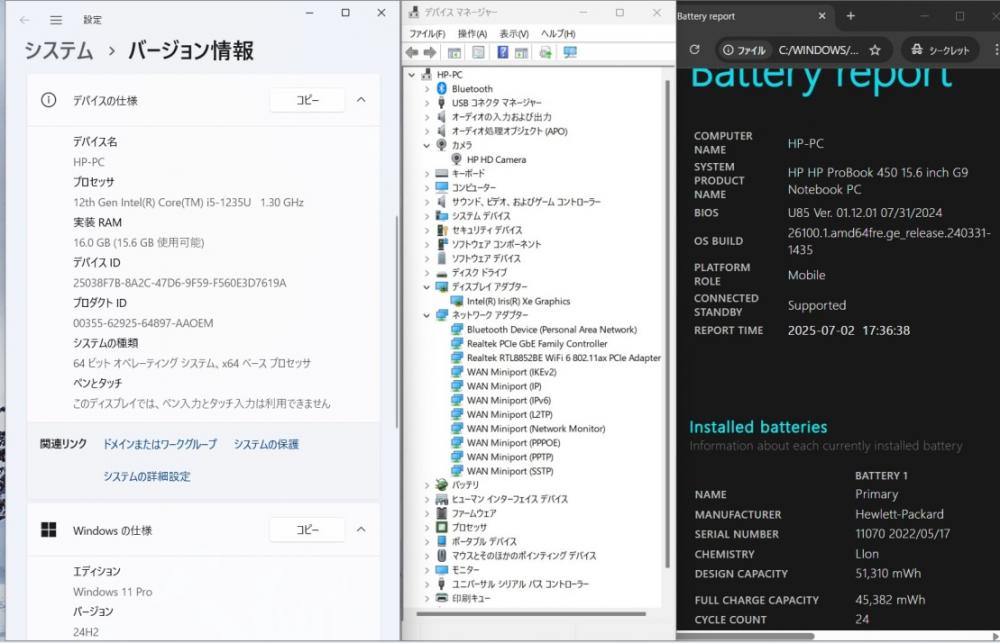Click the Device Manager horizontal scrollbar
This screenshot has width=1000, height=643.
click(x=531, y=614)
